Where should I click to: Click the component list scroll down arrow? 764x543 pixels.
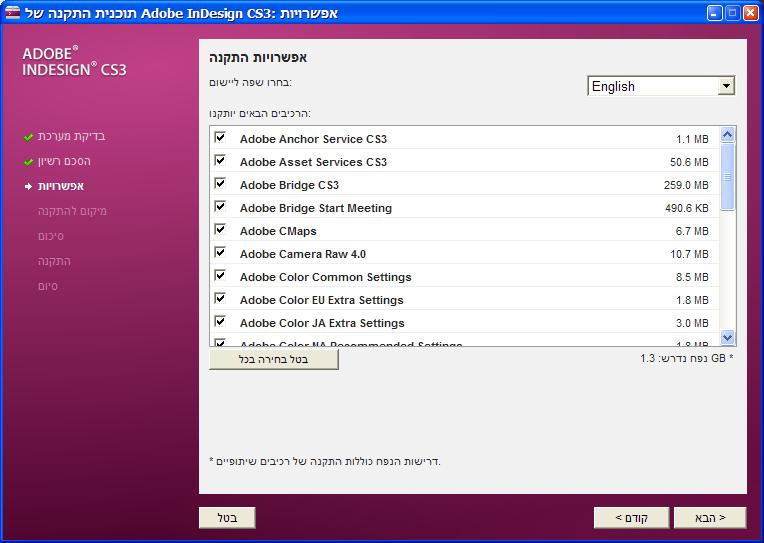click(x=727, y=337)
